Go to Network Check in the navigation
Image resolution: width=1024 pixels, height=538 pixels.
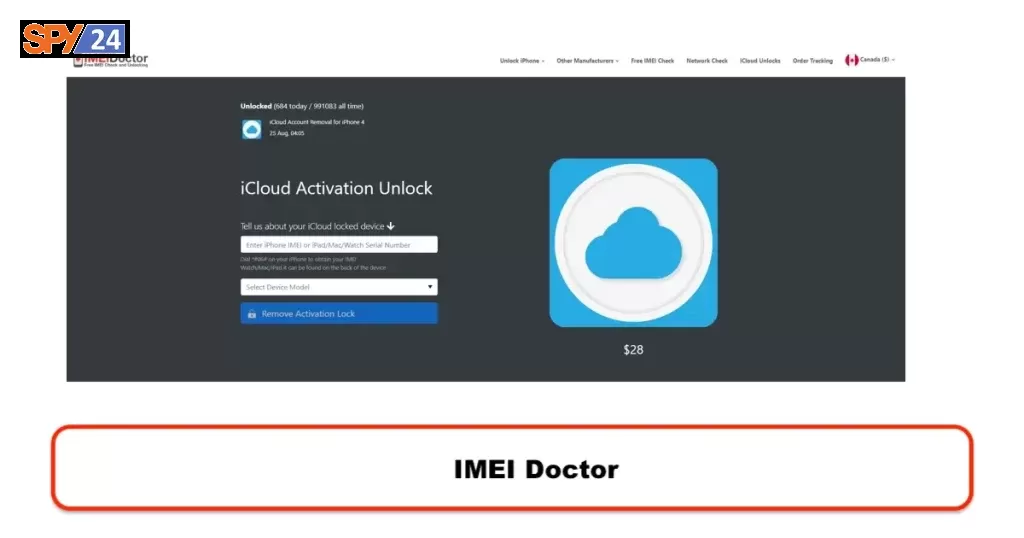click(x=707, y=61)
